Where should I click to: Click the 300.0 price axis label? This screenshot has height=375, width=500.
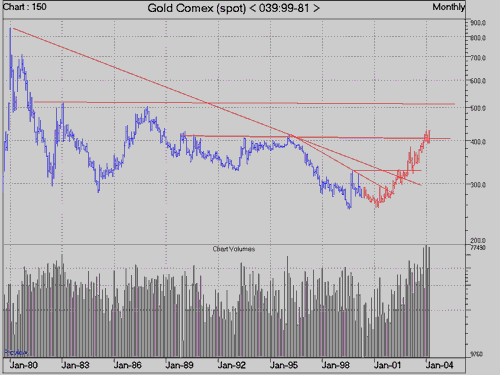click(478, 184)
